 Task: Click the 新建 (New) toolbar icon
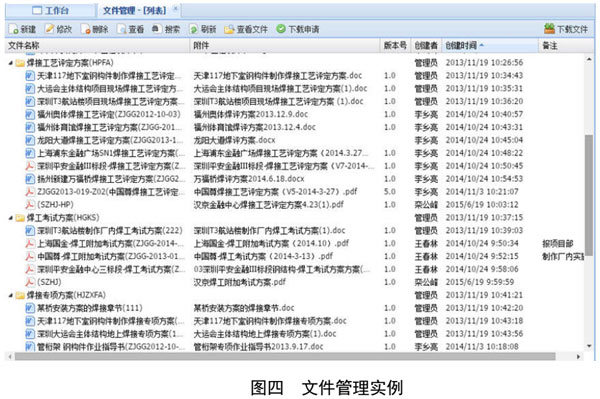pos(14,29)
